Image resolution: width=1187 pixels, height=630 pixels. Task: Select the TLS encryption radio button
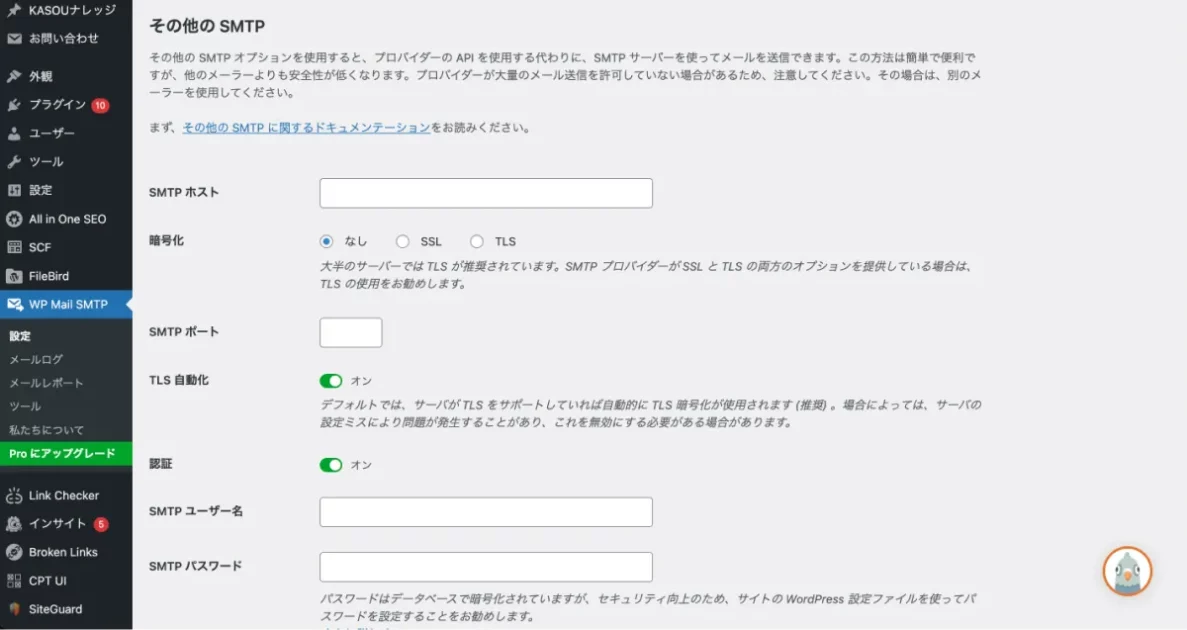tap(477, 241)
